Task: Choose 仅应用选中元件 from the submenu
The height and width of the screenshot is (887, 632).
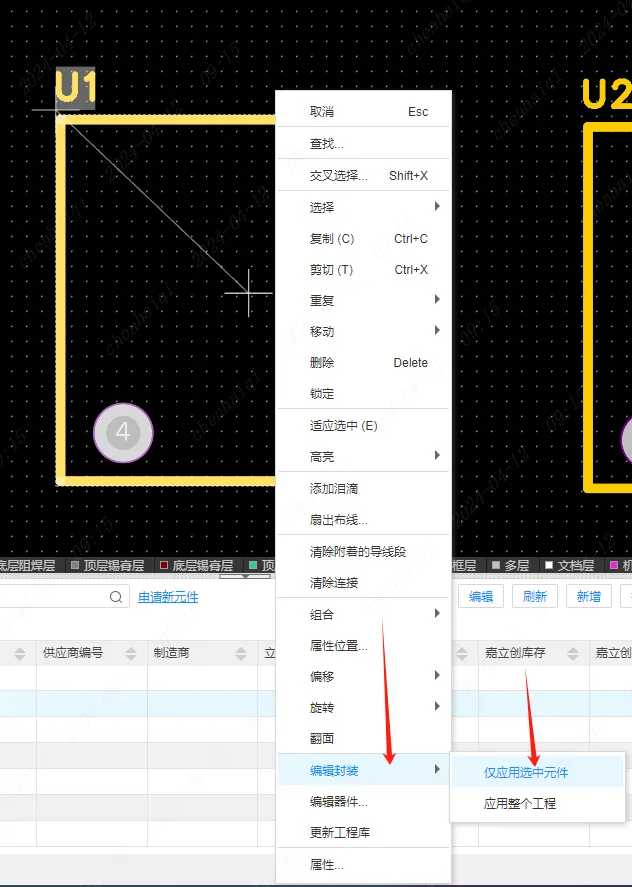Action: coord(526,773)
